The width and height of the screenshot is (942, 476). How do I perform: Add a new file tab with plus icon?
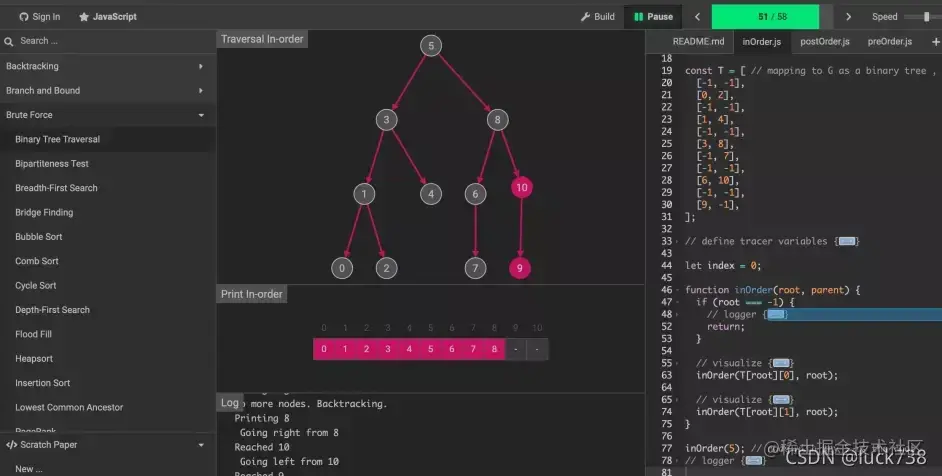(935, 41)
